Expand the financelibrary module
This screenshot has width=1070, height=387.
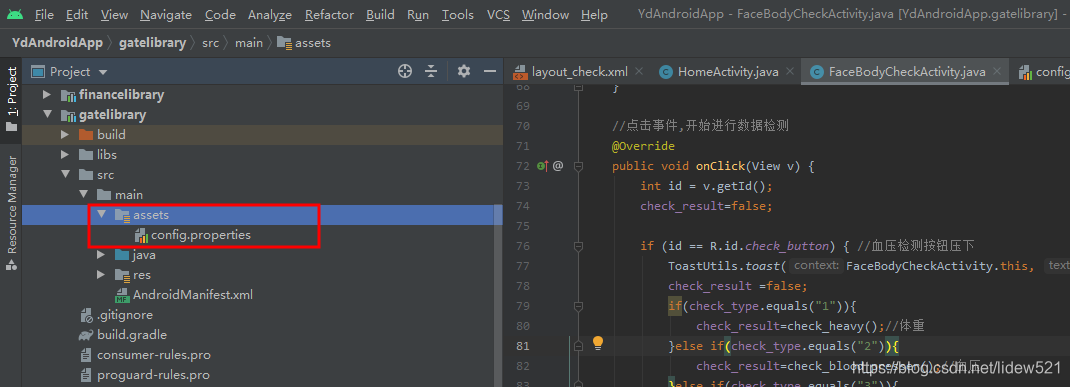(x=47, y=95)
